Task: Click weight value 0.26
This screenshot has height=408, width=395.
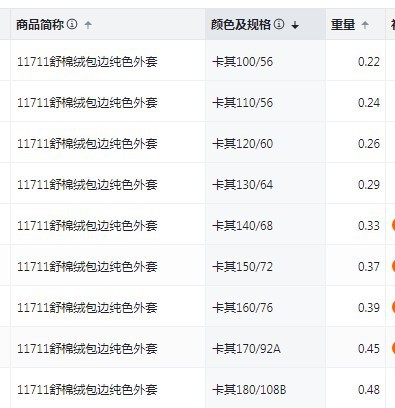Action: pyautogui.click(x=369, y=144)
